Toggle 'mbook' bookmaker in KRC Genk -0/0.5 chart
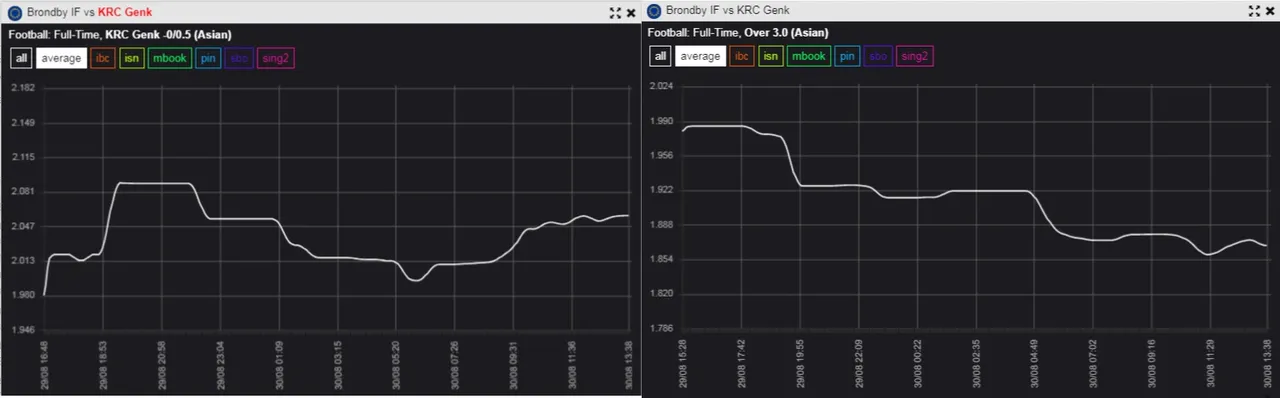The image size is (1280, 398). [170, 58]
